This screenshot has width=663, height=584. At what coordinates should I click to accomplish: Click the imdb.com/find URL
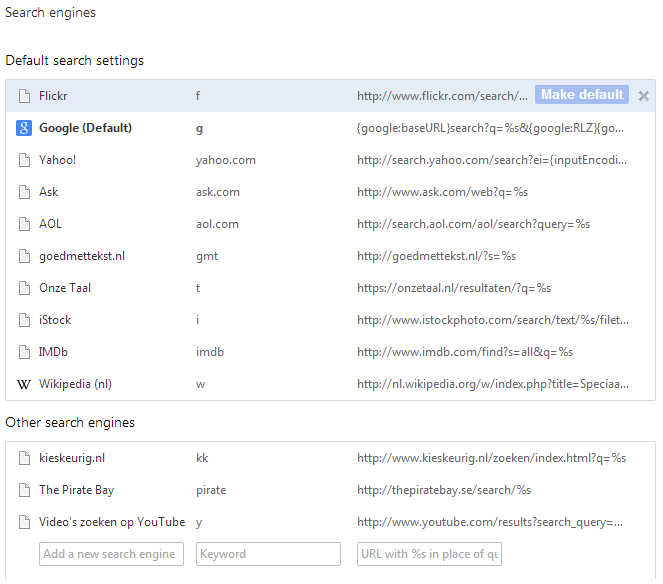(465, 352)
